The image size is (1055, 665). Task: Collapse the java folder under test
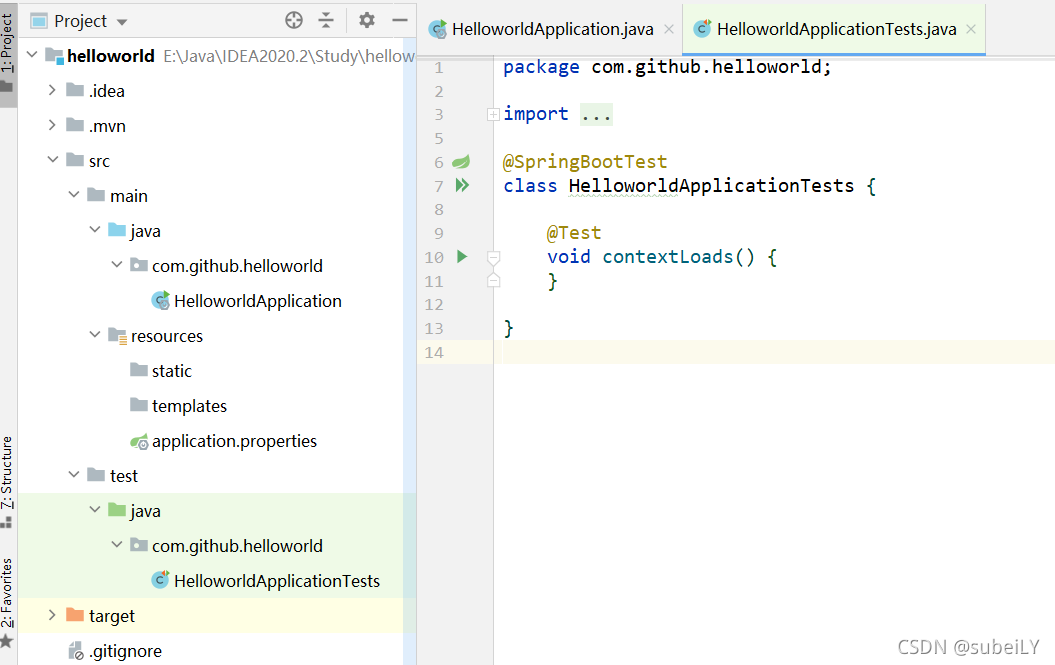click(x=95, y=510)
